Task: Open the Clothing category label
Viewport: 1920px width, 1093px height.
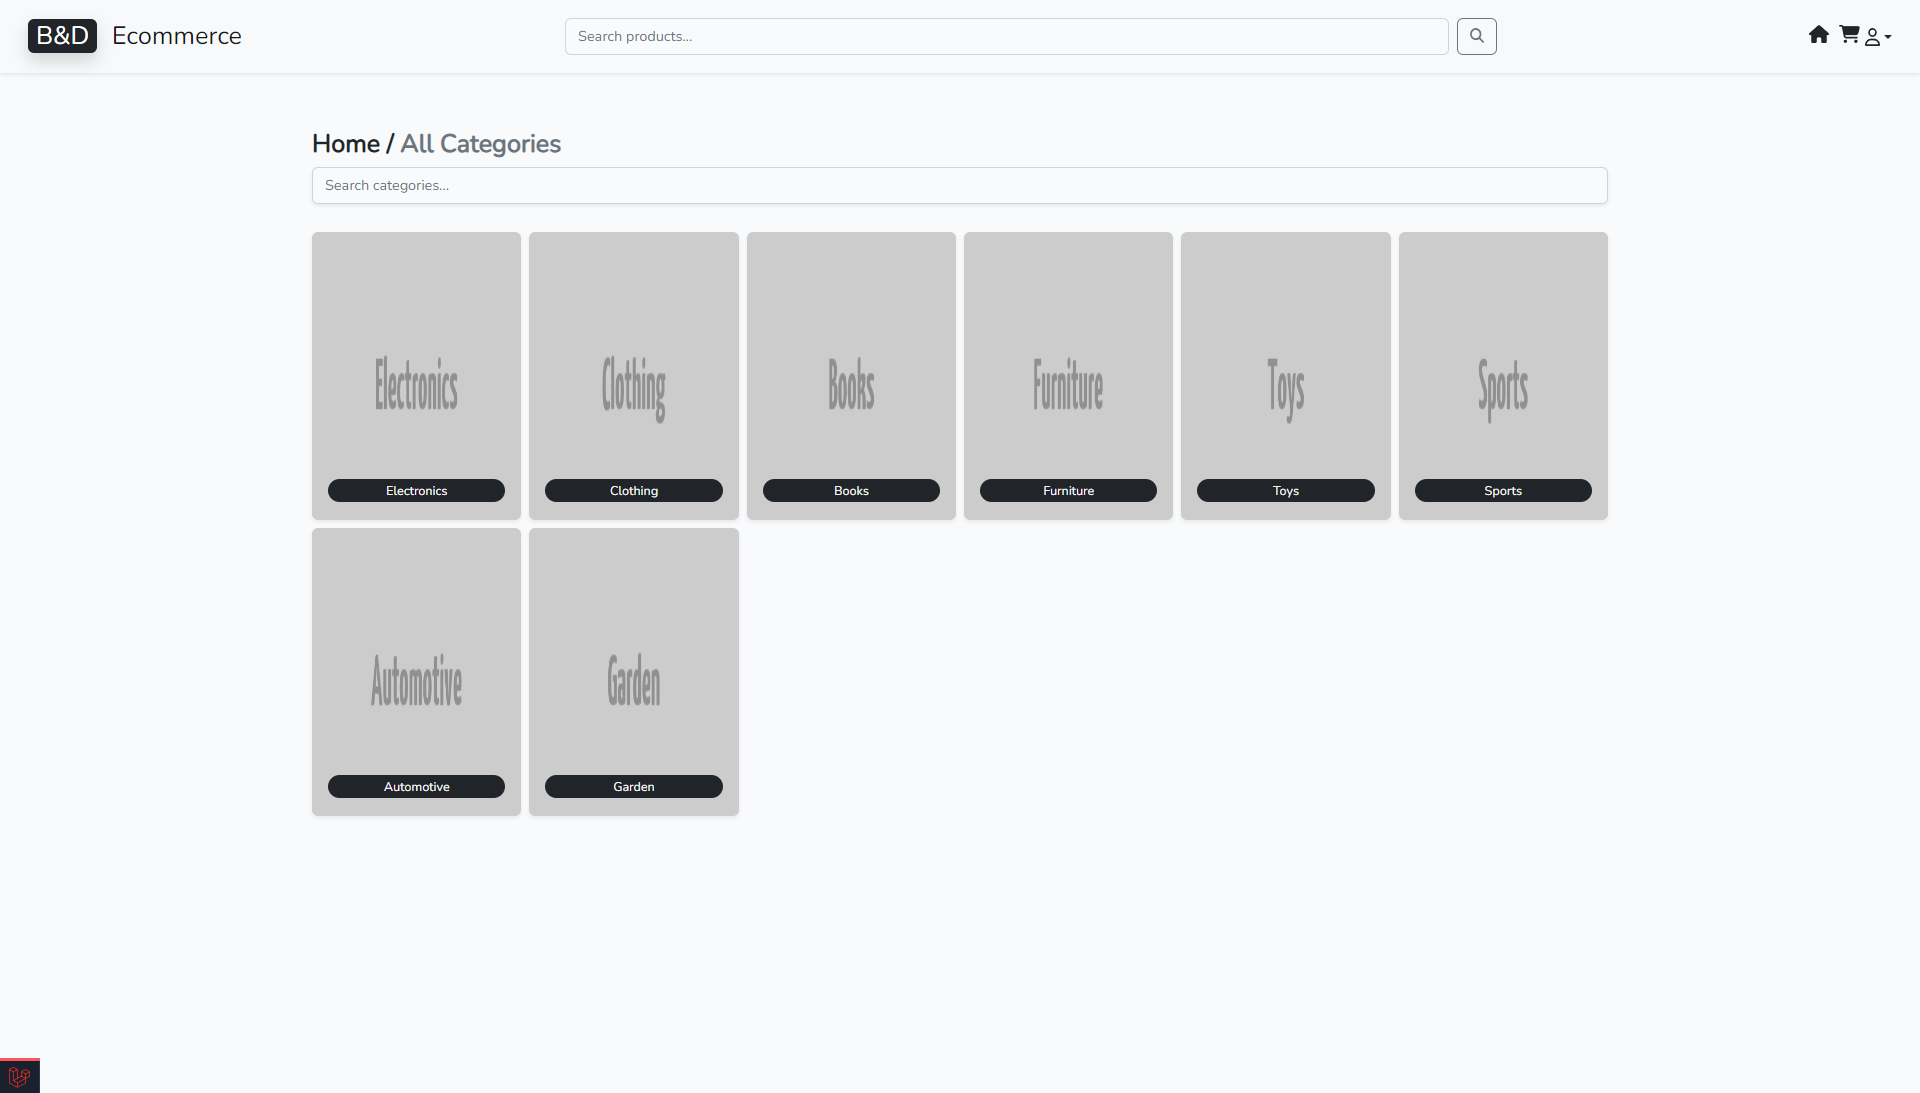Action: (633, 491)
